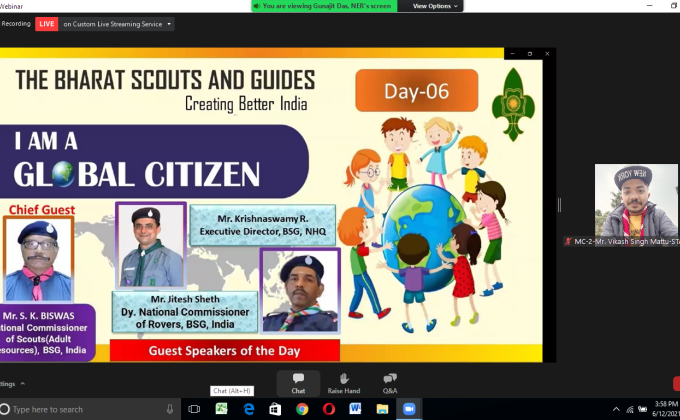The image size is (680, 420).
Task: Click the Recording status text
Action: pyautogui.click(x=16, y=23)
